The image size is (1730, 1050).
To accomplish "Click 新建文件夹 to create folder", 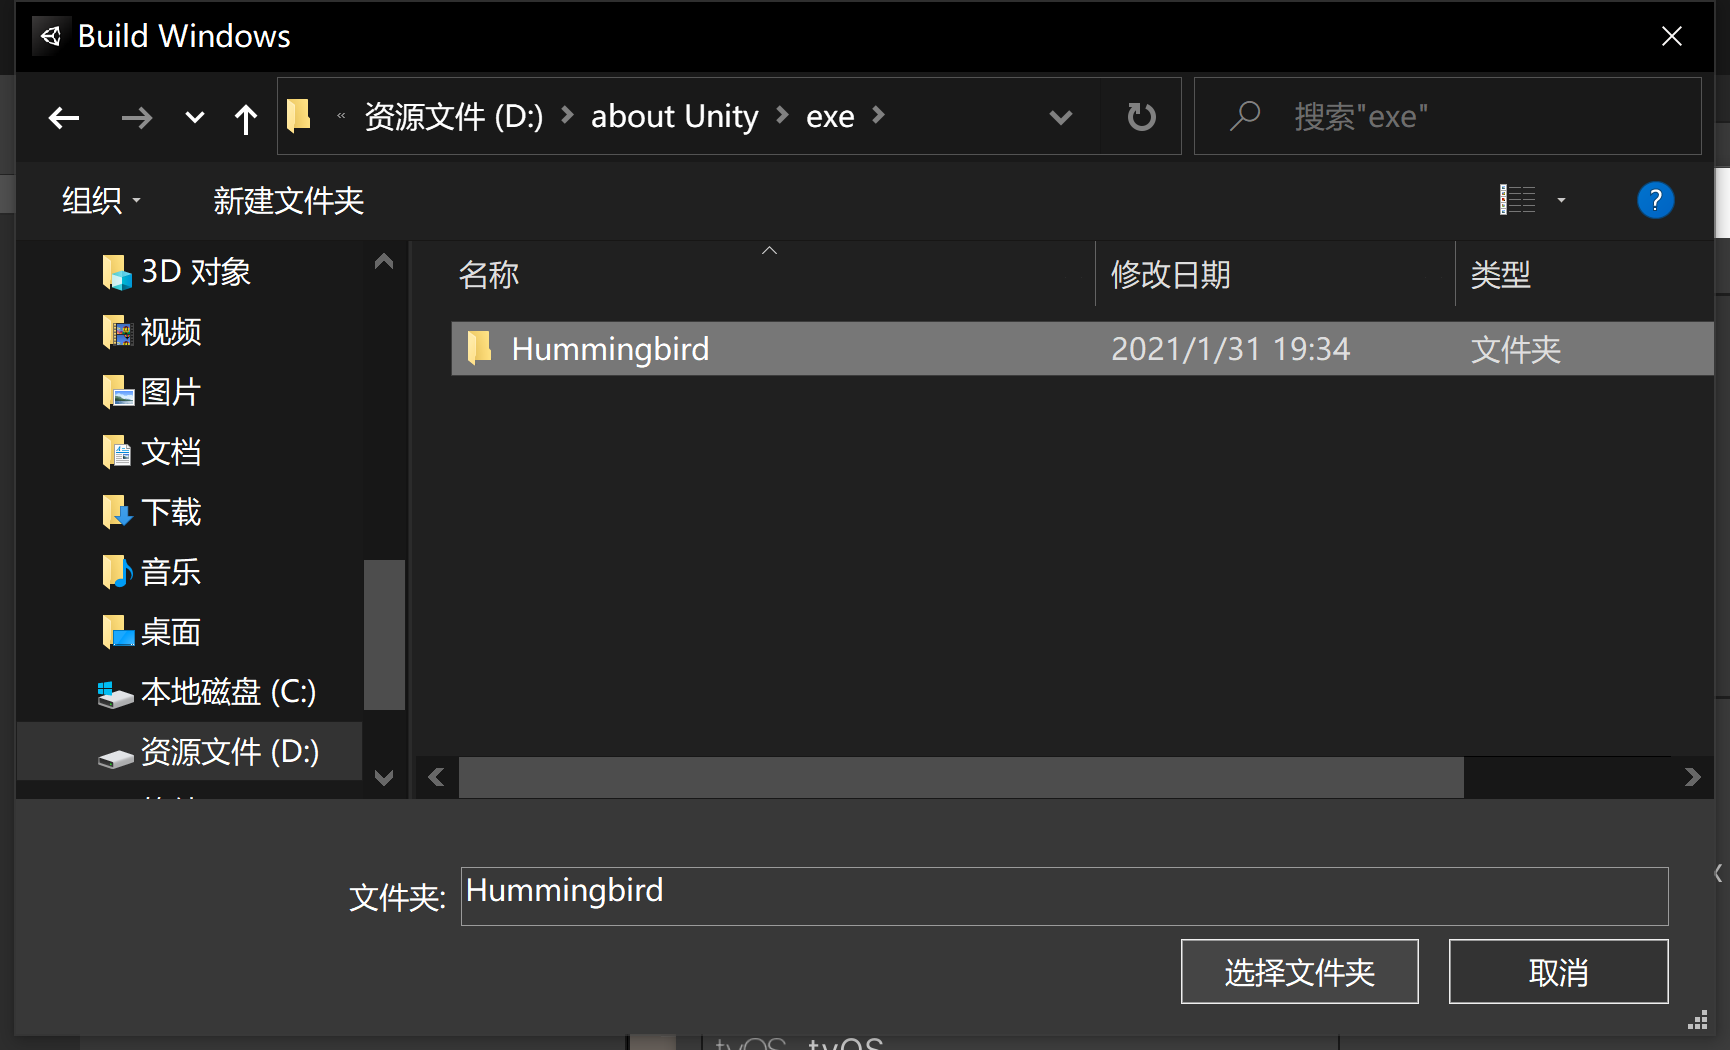I will click(288, 201).
